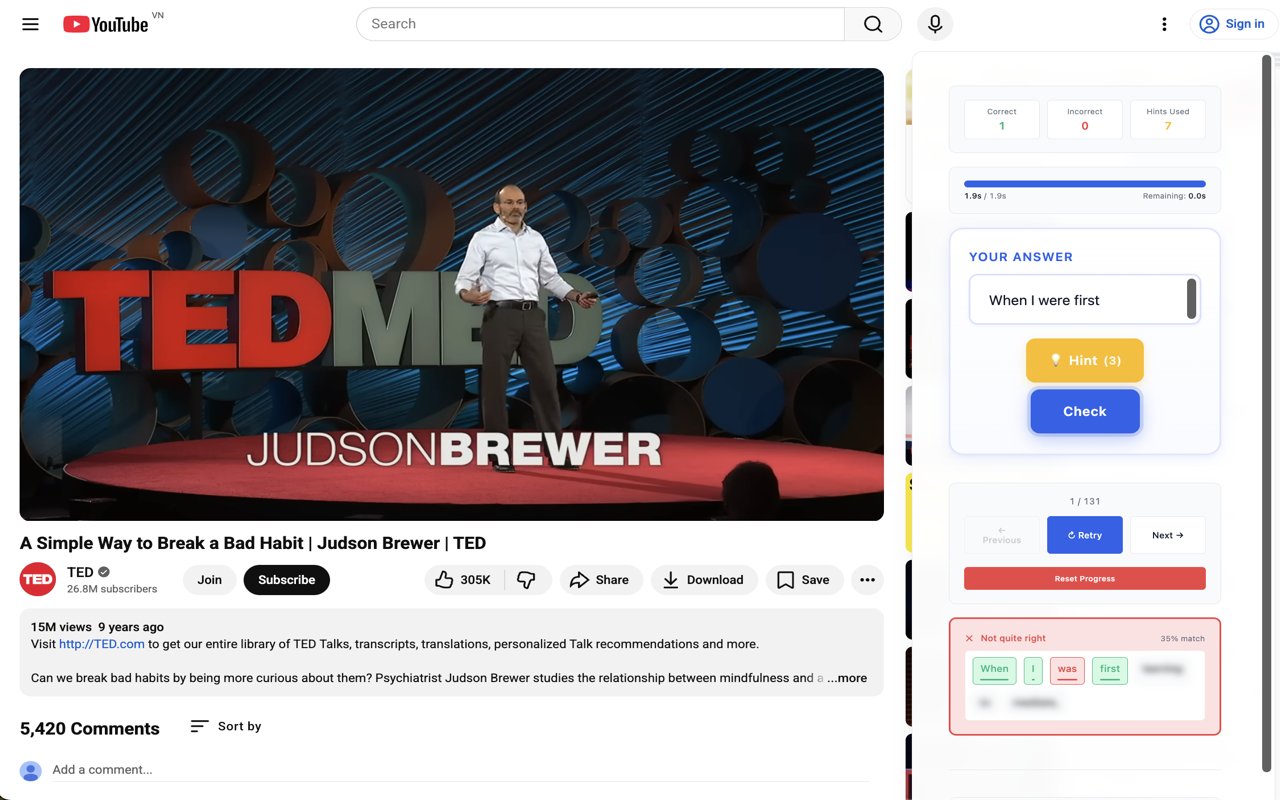Dislike the video with thumbs down

pos(526,580)
